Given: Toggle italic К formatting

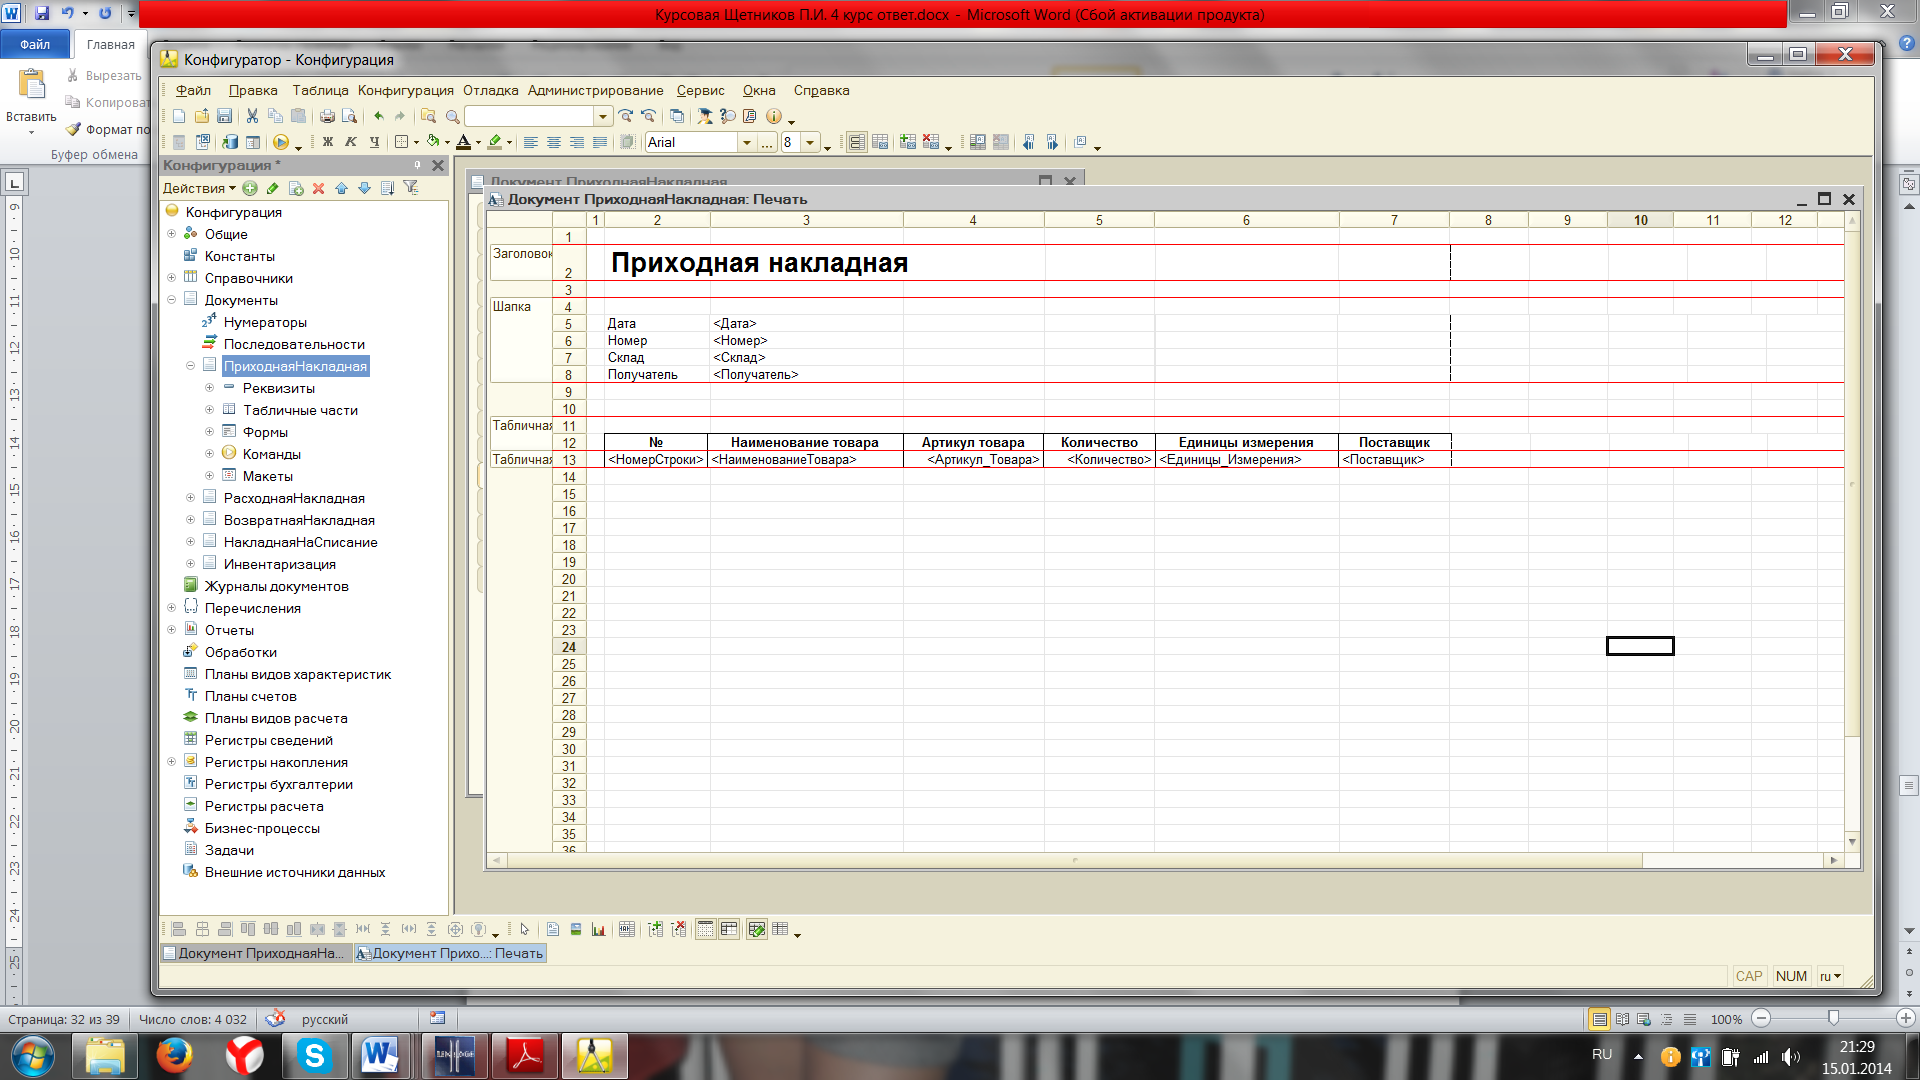Looking at the screenshot, I should pyautogui.click(x=350, y=143).
